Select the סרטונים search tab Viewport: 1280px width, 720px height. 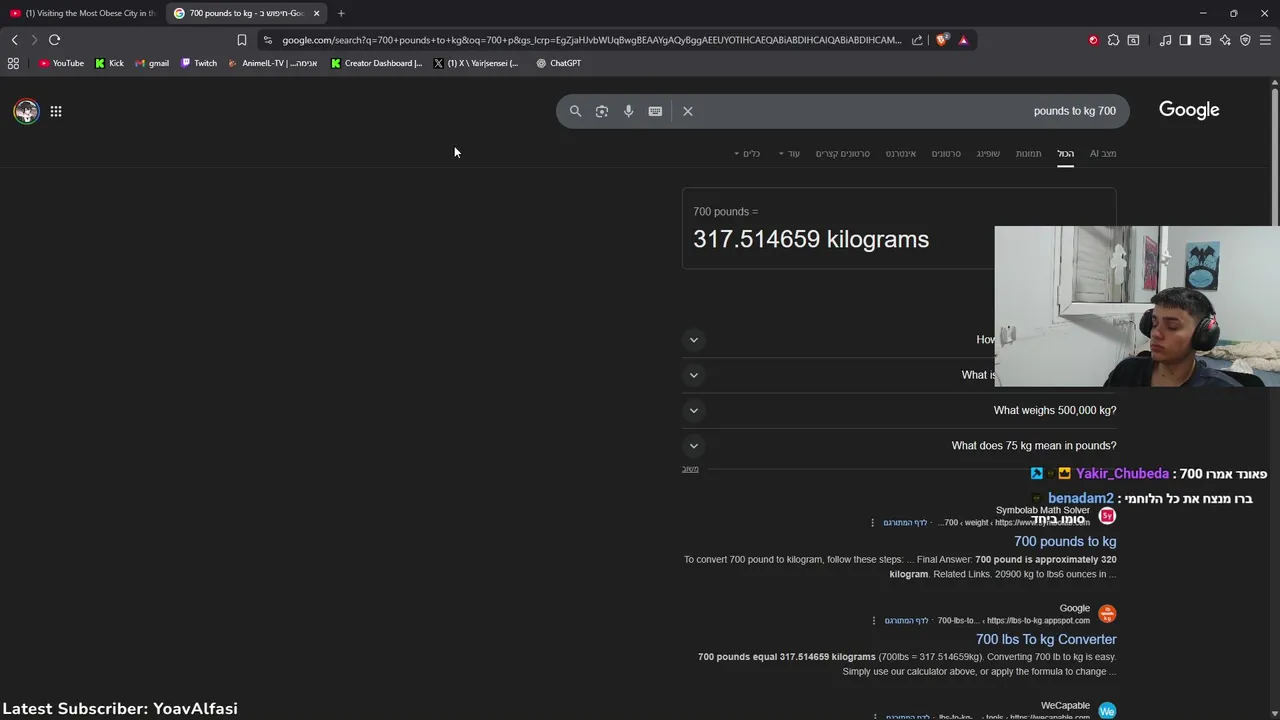click(946, 153)
